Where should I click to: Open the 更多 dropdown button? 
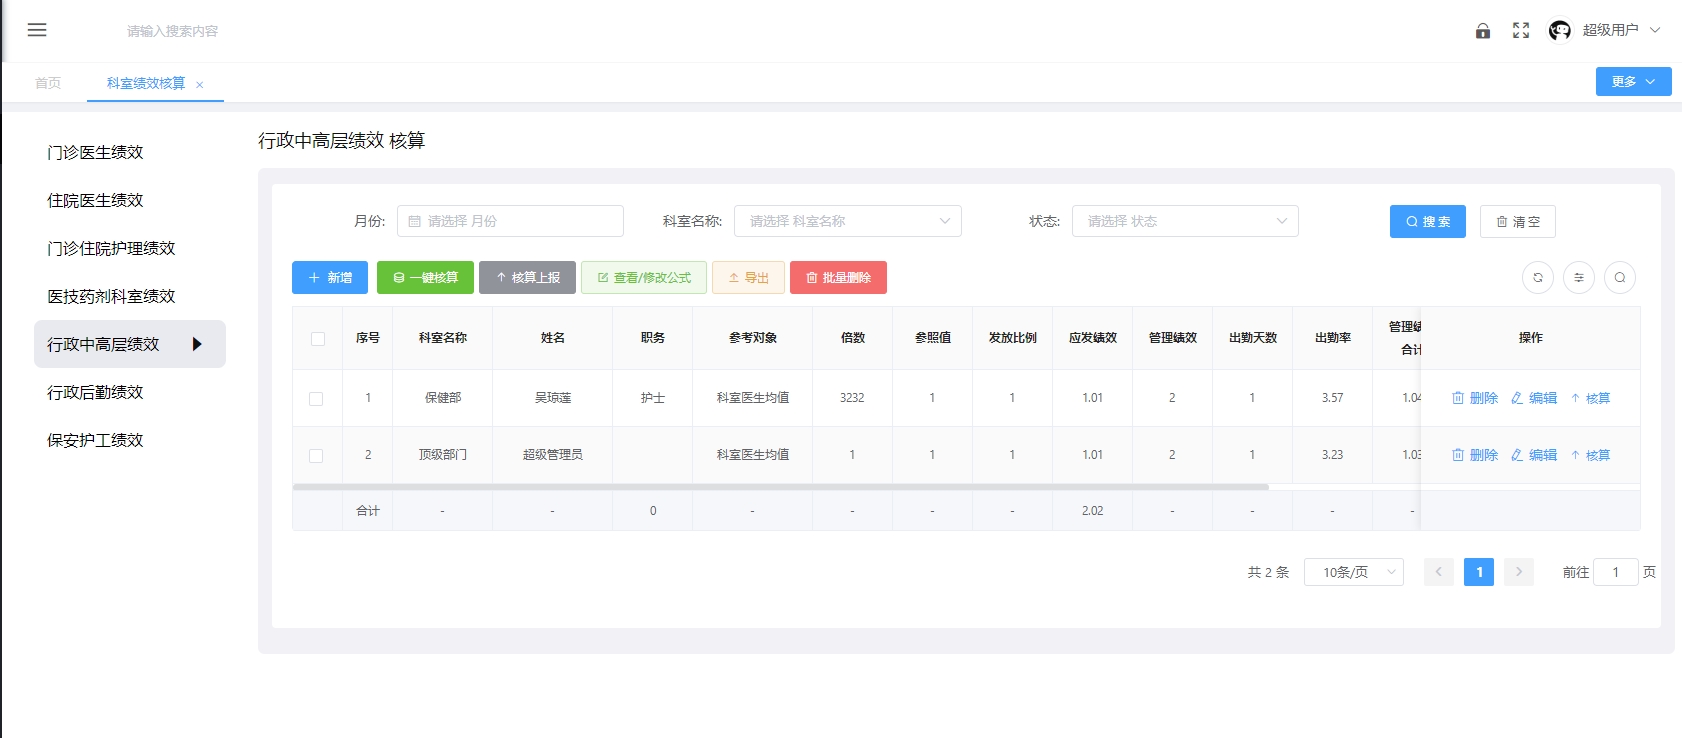(x=1633, y=82)
